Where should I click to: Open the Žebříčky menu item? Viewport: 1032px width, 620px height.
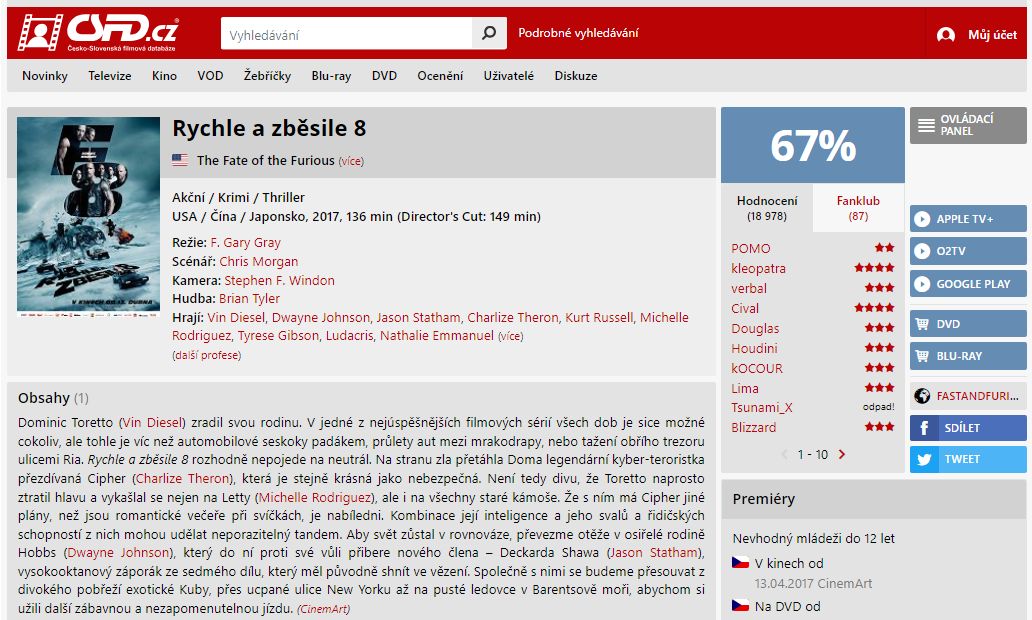267,76
